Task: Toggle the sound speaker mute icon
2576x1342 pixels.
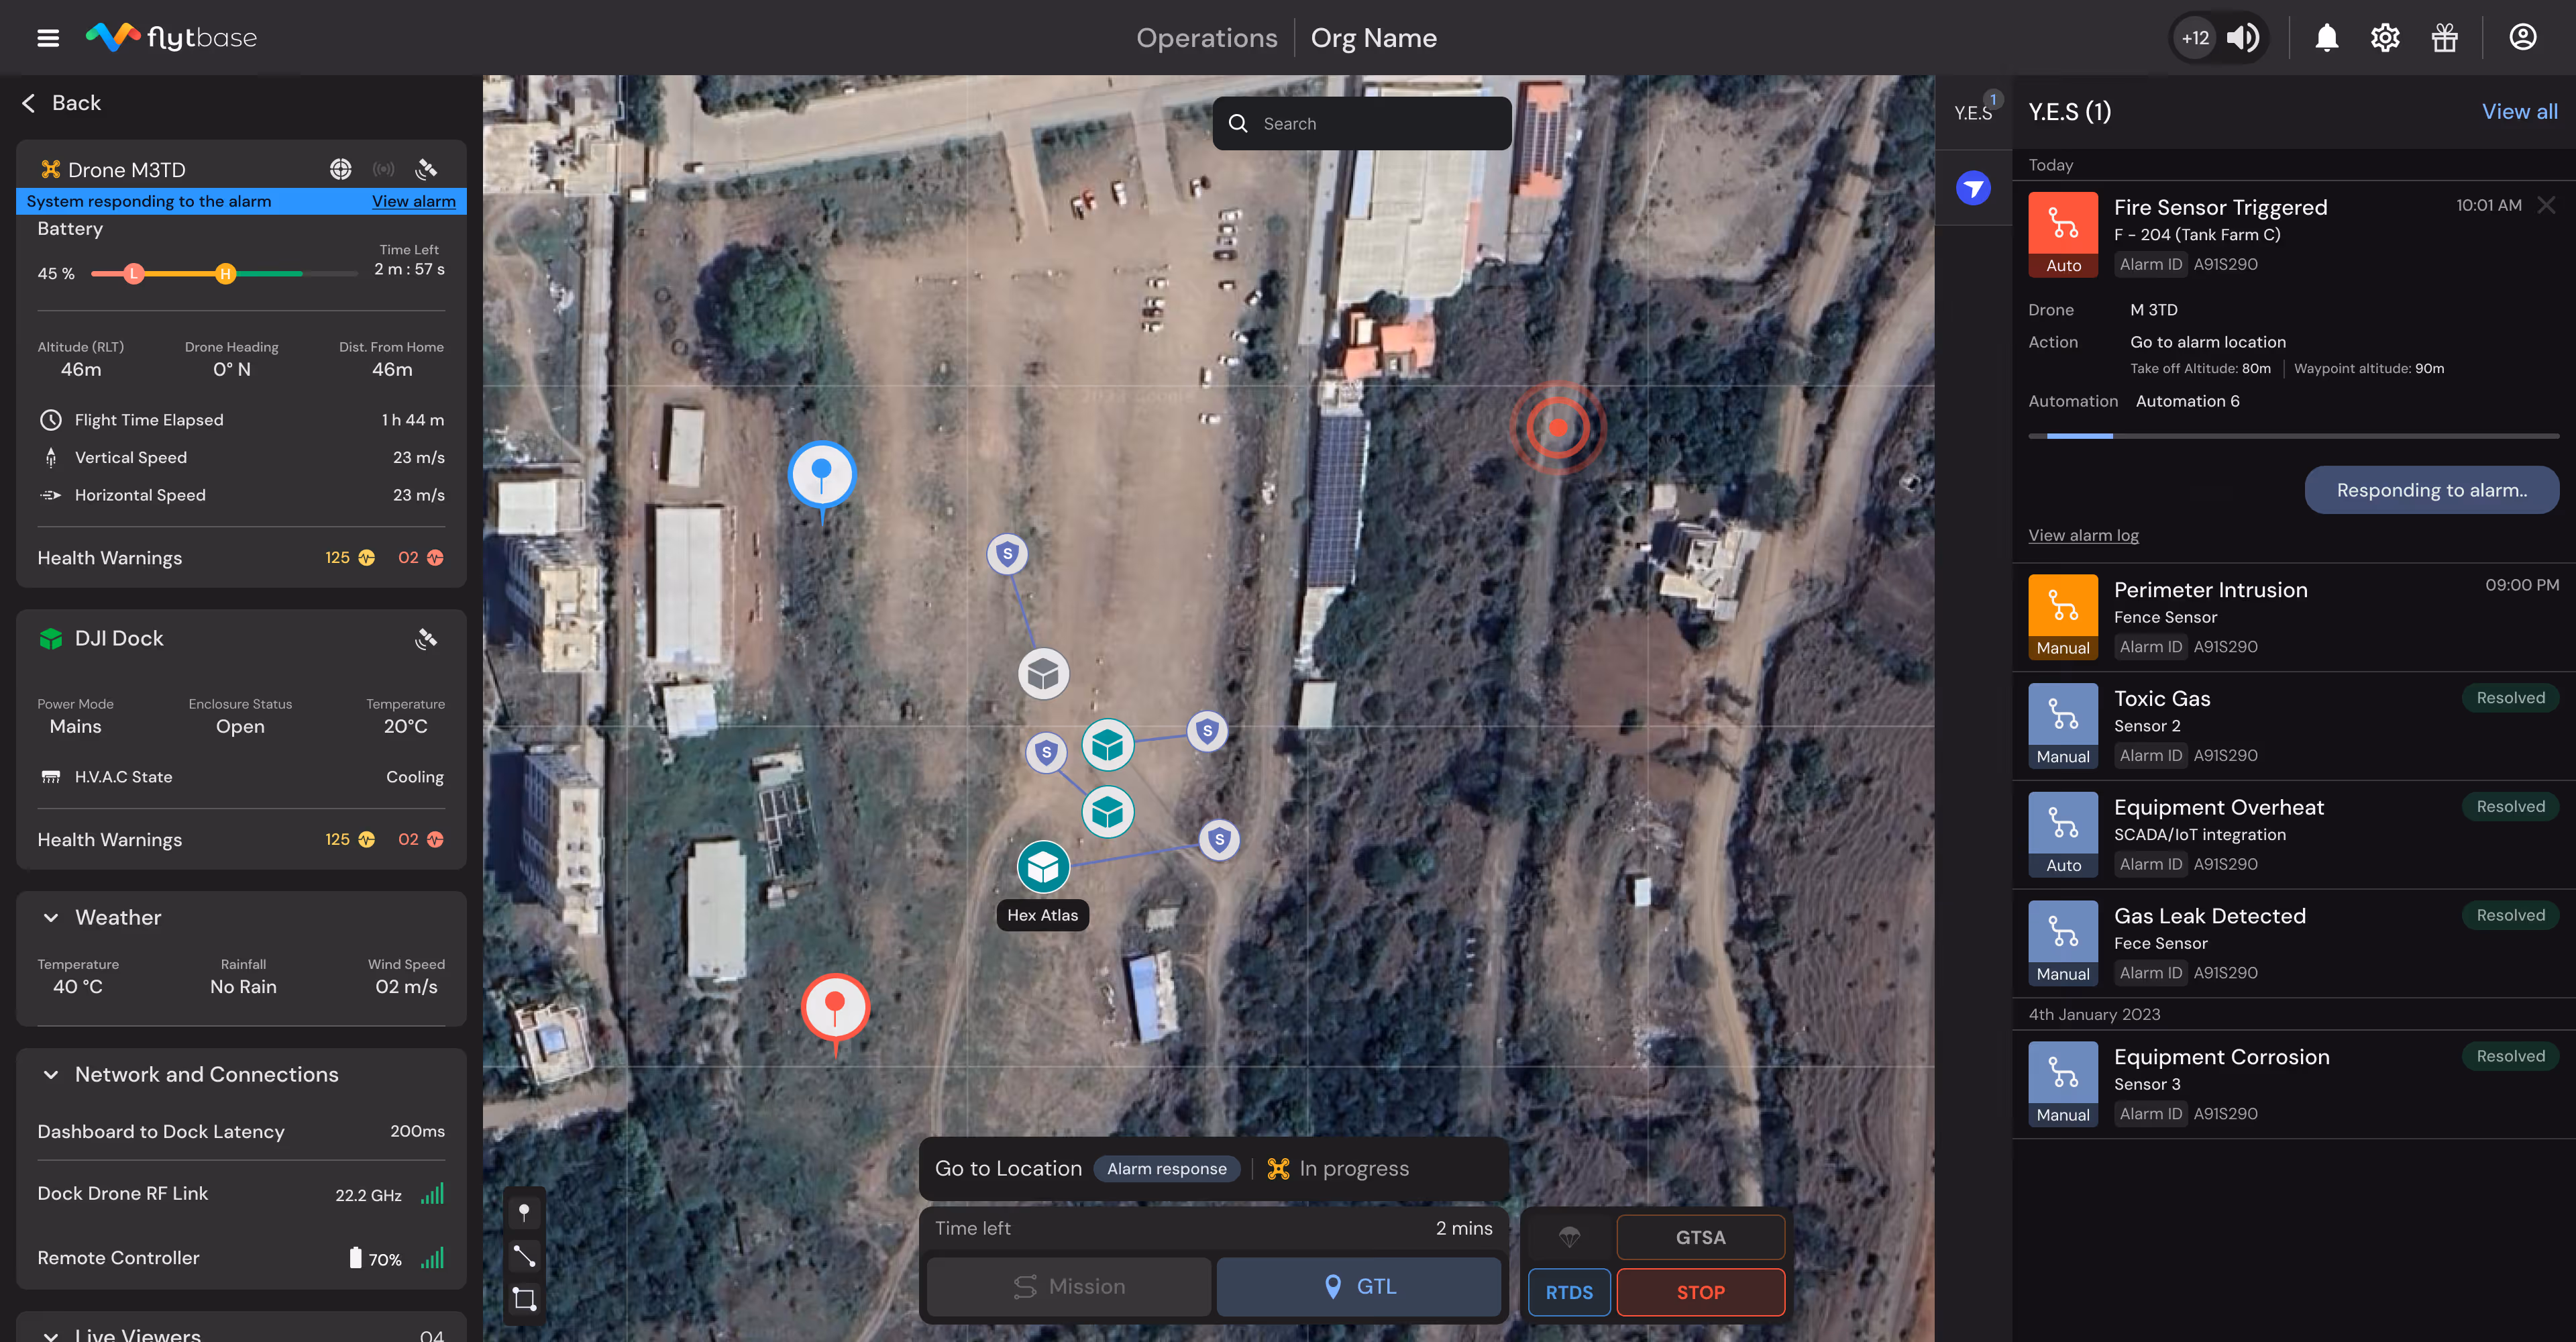Action: [2243, 38]
